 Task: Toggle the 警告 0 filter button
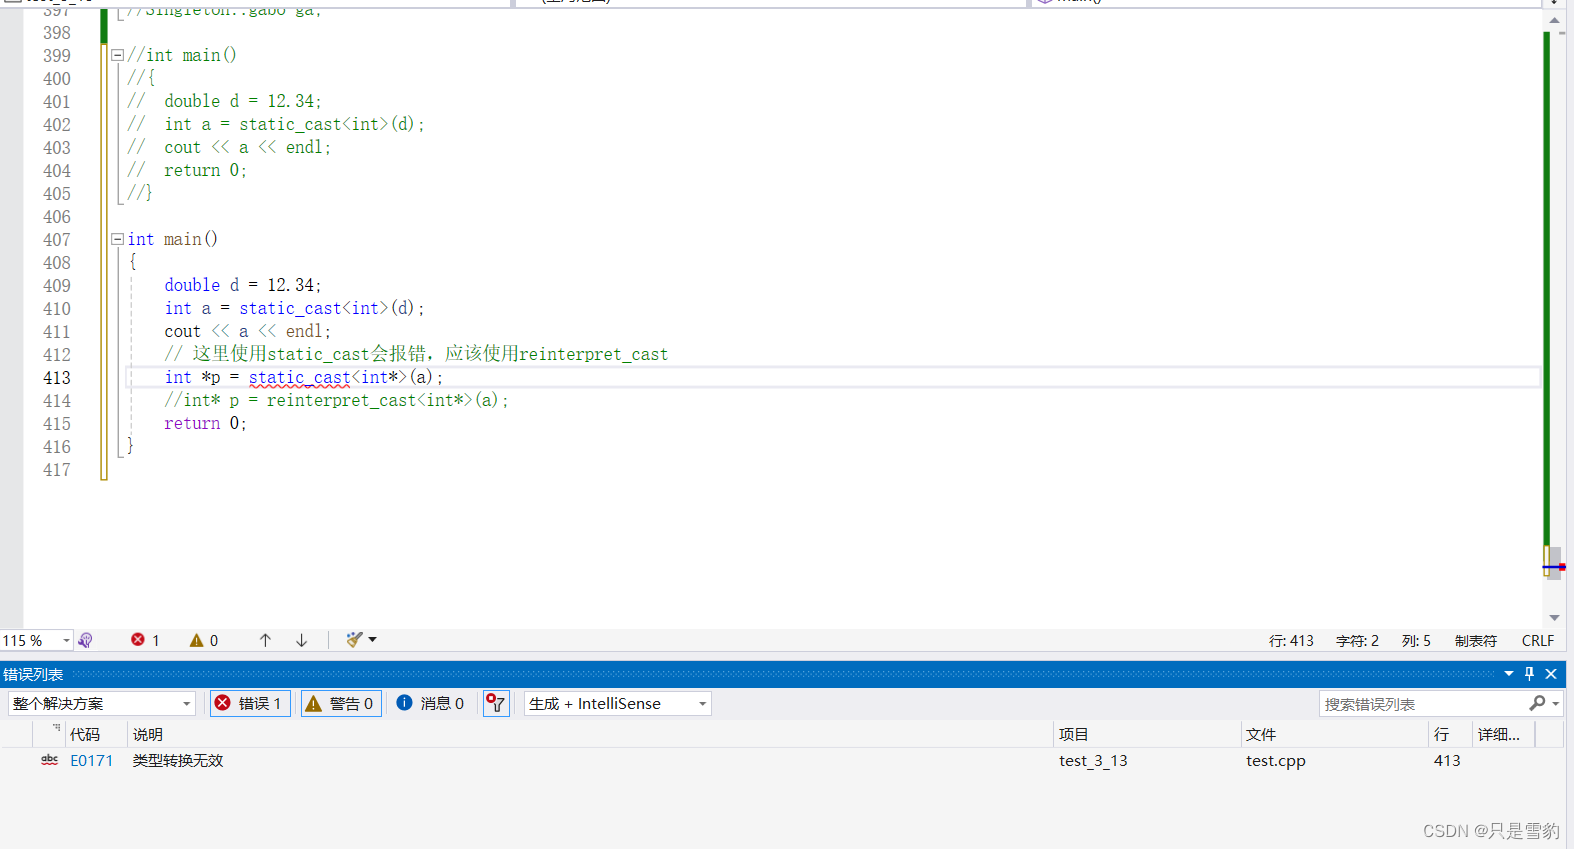tap(341, 704)
